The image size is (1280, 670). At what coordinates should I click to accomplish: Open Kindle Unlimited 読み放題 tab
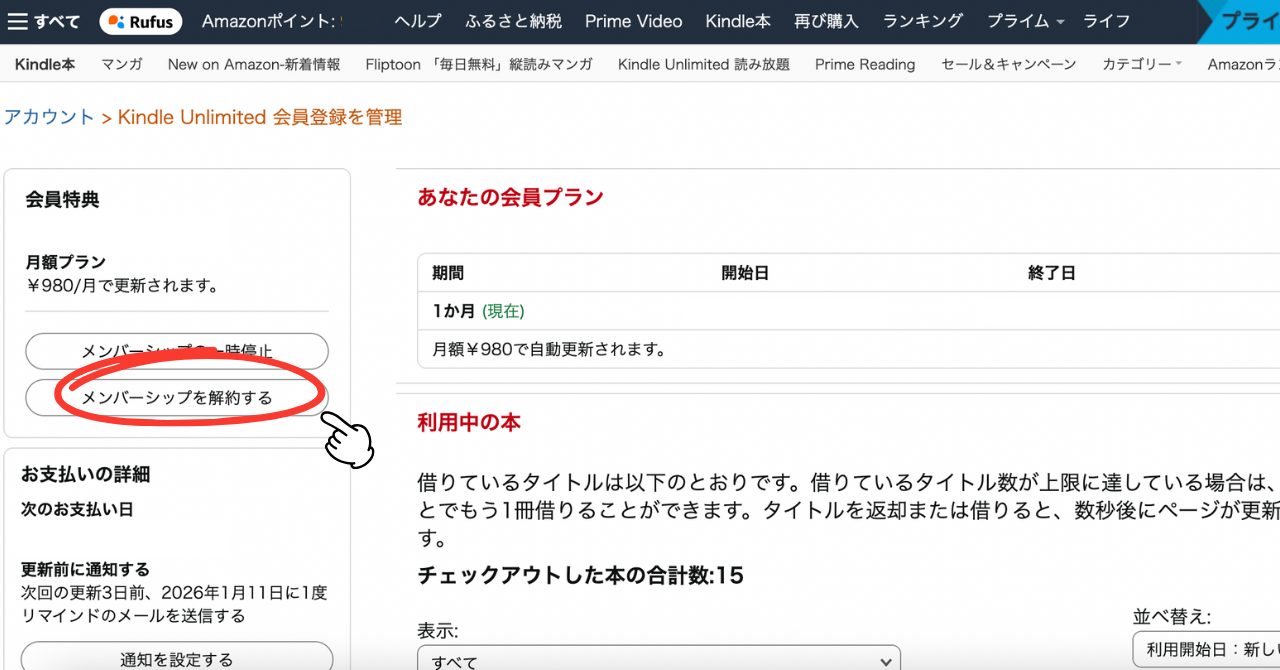click(x=703, y=64)
